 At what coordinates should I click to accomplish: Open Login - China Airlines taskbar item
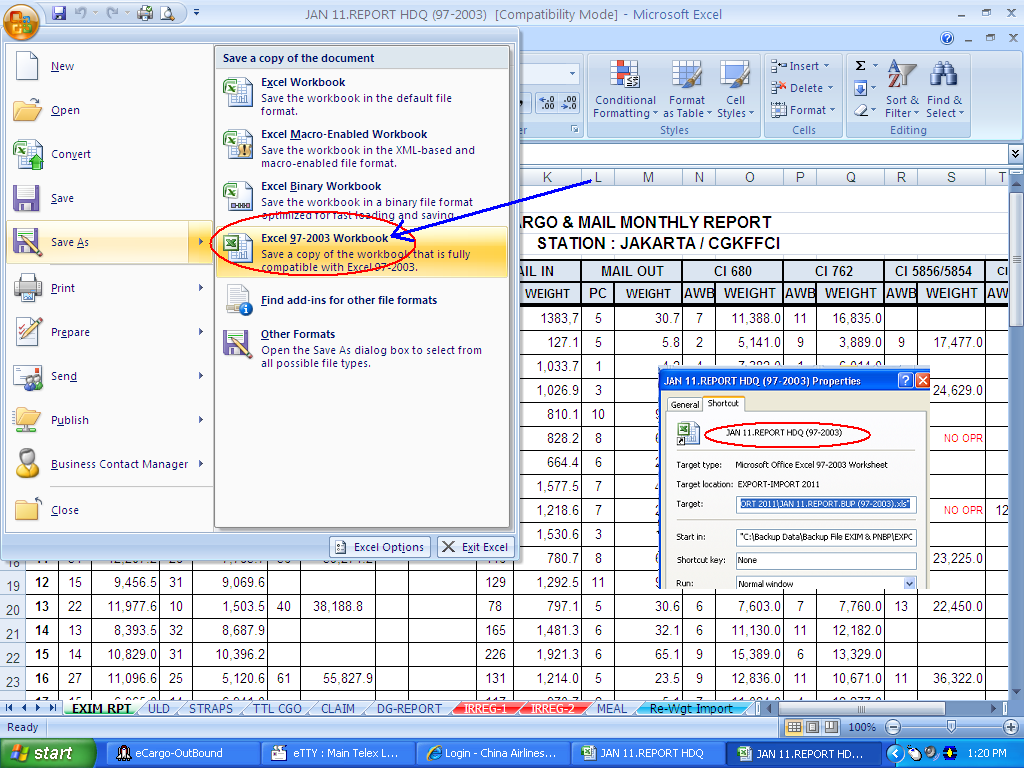pos(493,754)
